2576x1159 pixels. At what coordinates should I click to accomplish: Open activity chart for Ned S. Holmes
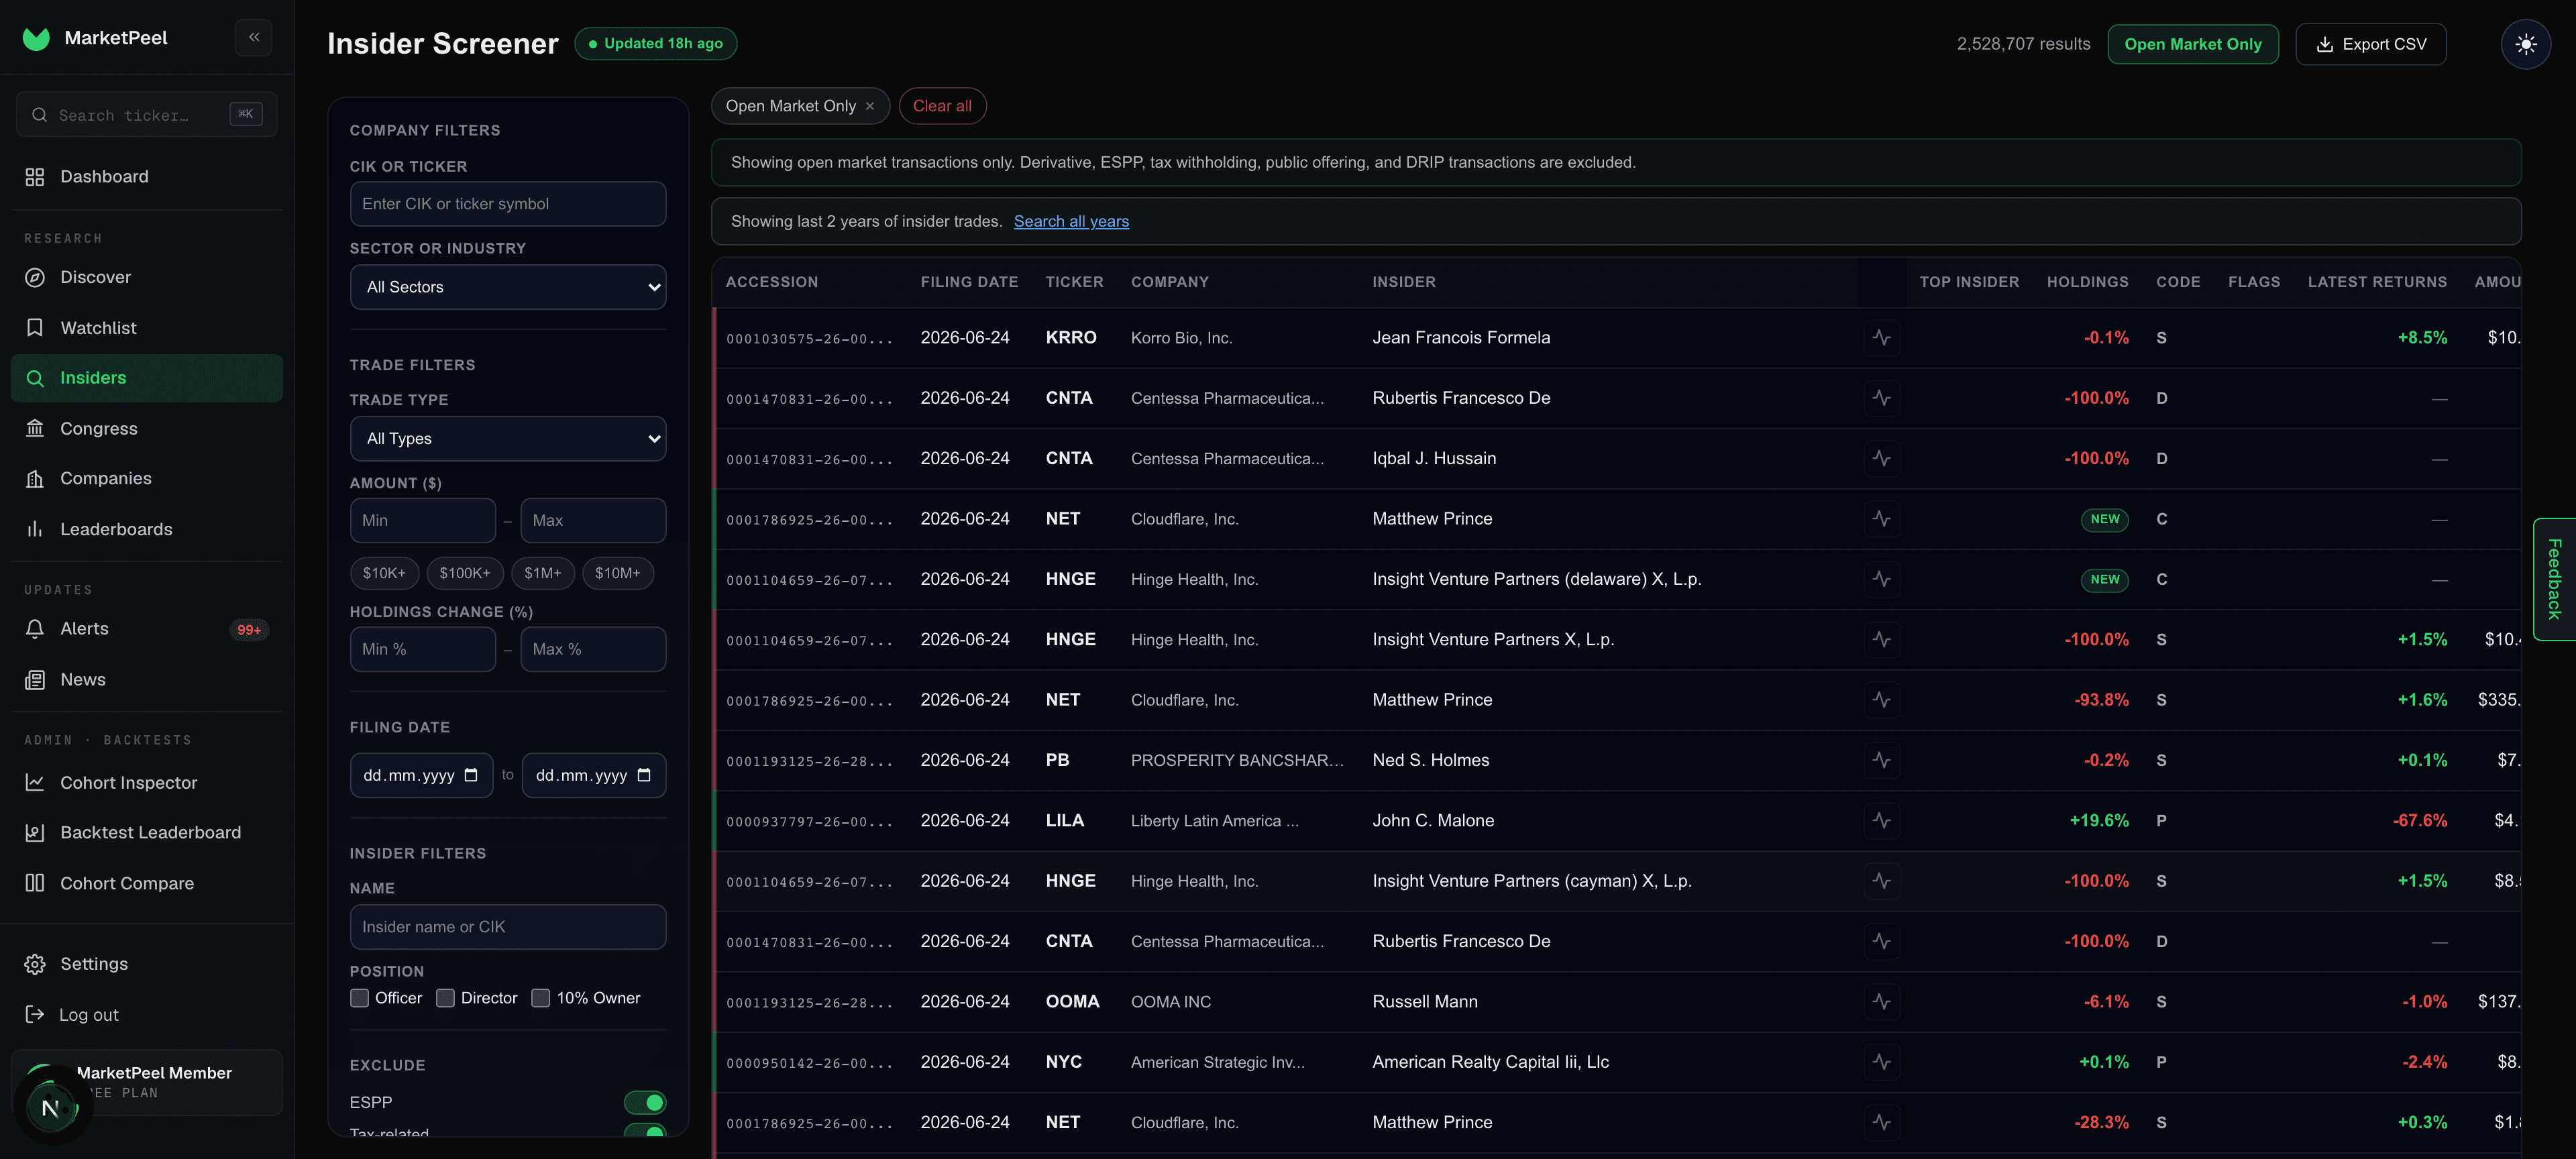(1881, 760)
